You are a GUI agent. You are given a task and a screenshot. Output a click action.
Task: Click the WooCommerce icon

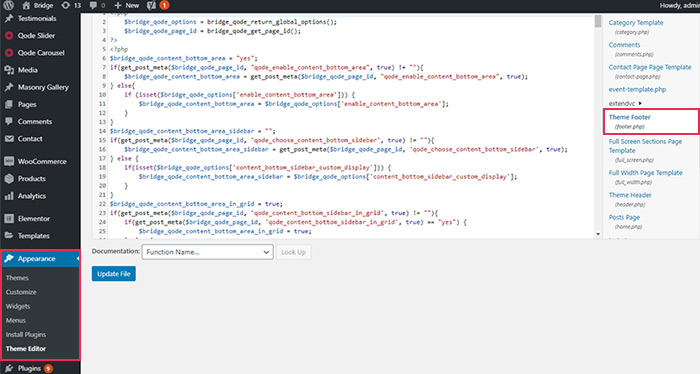click(9, 162)
